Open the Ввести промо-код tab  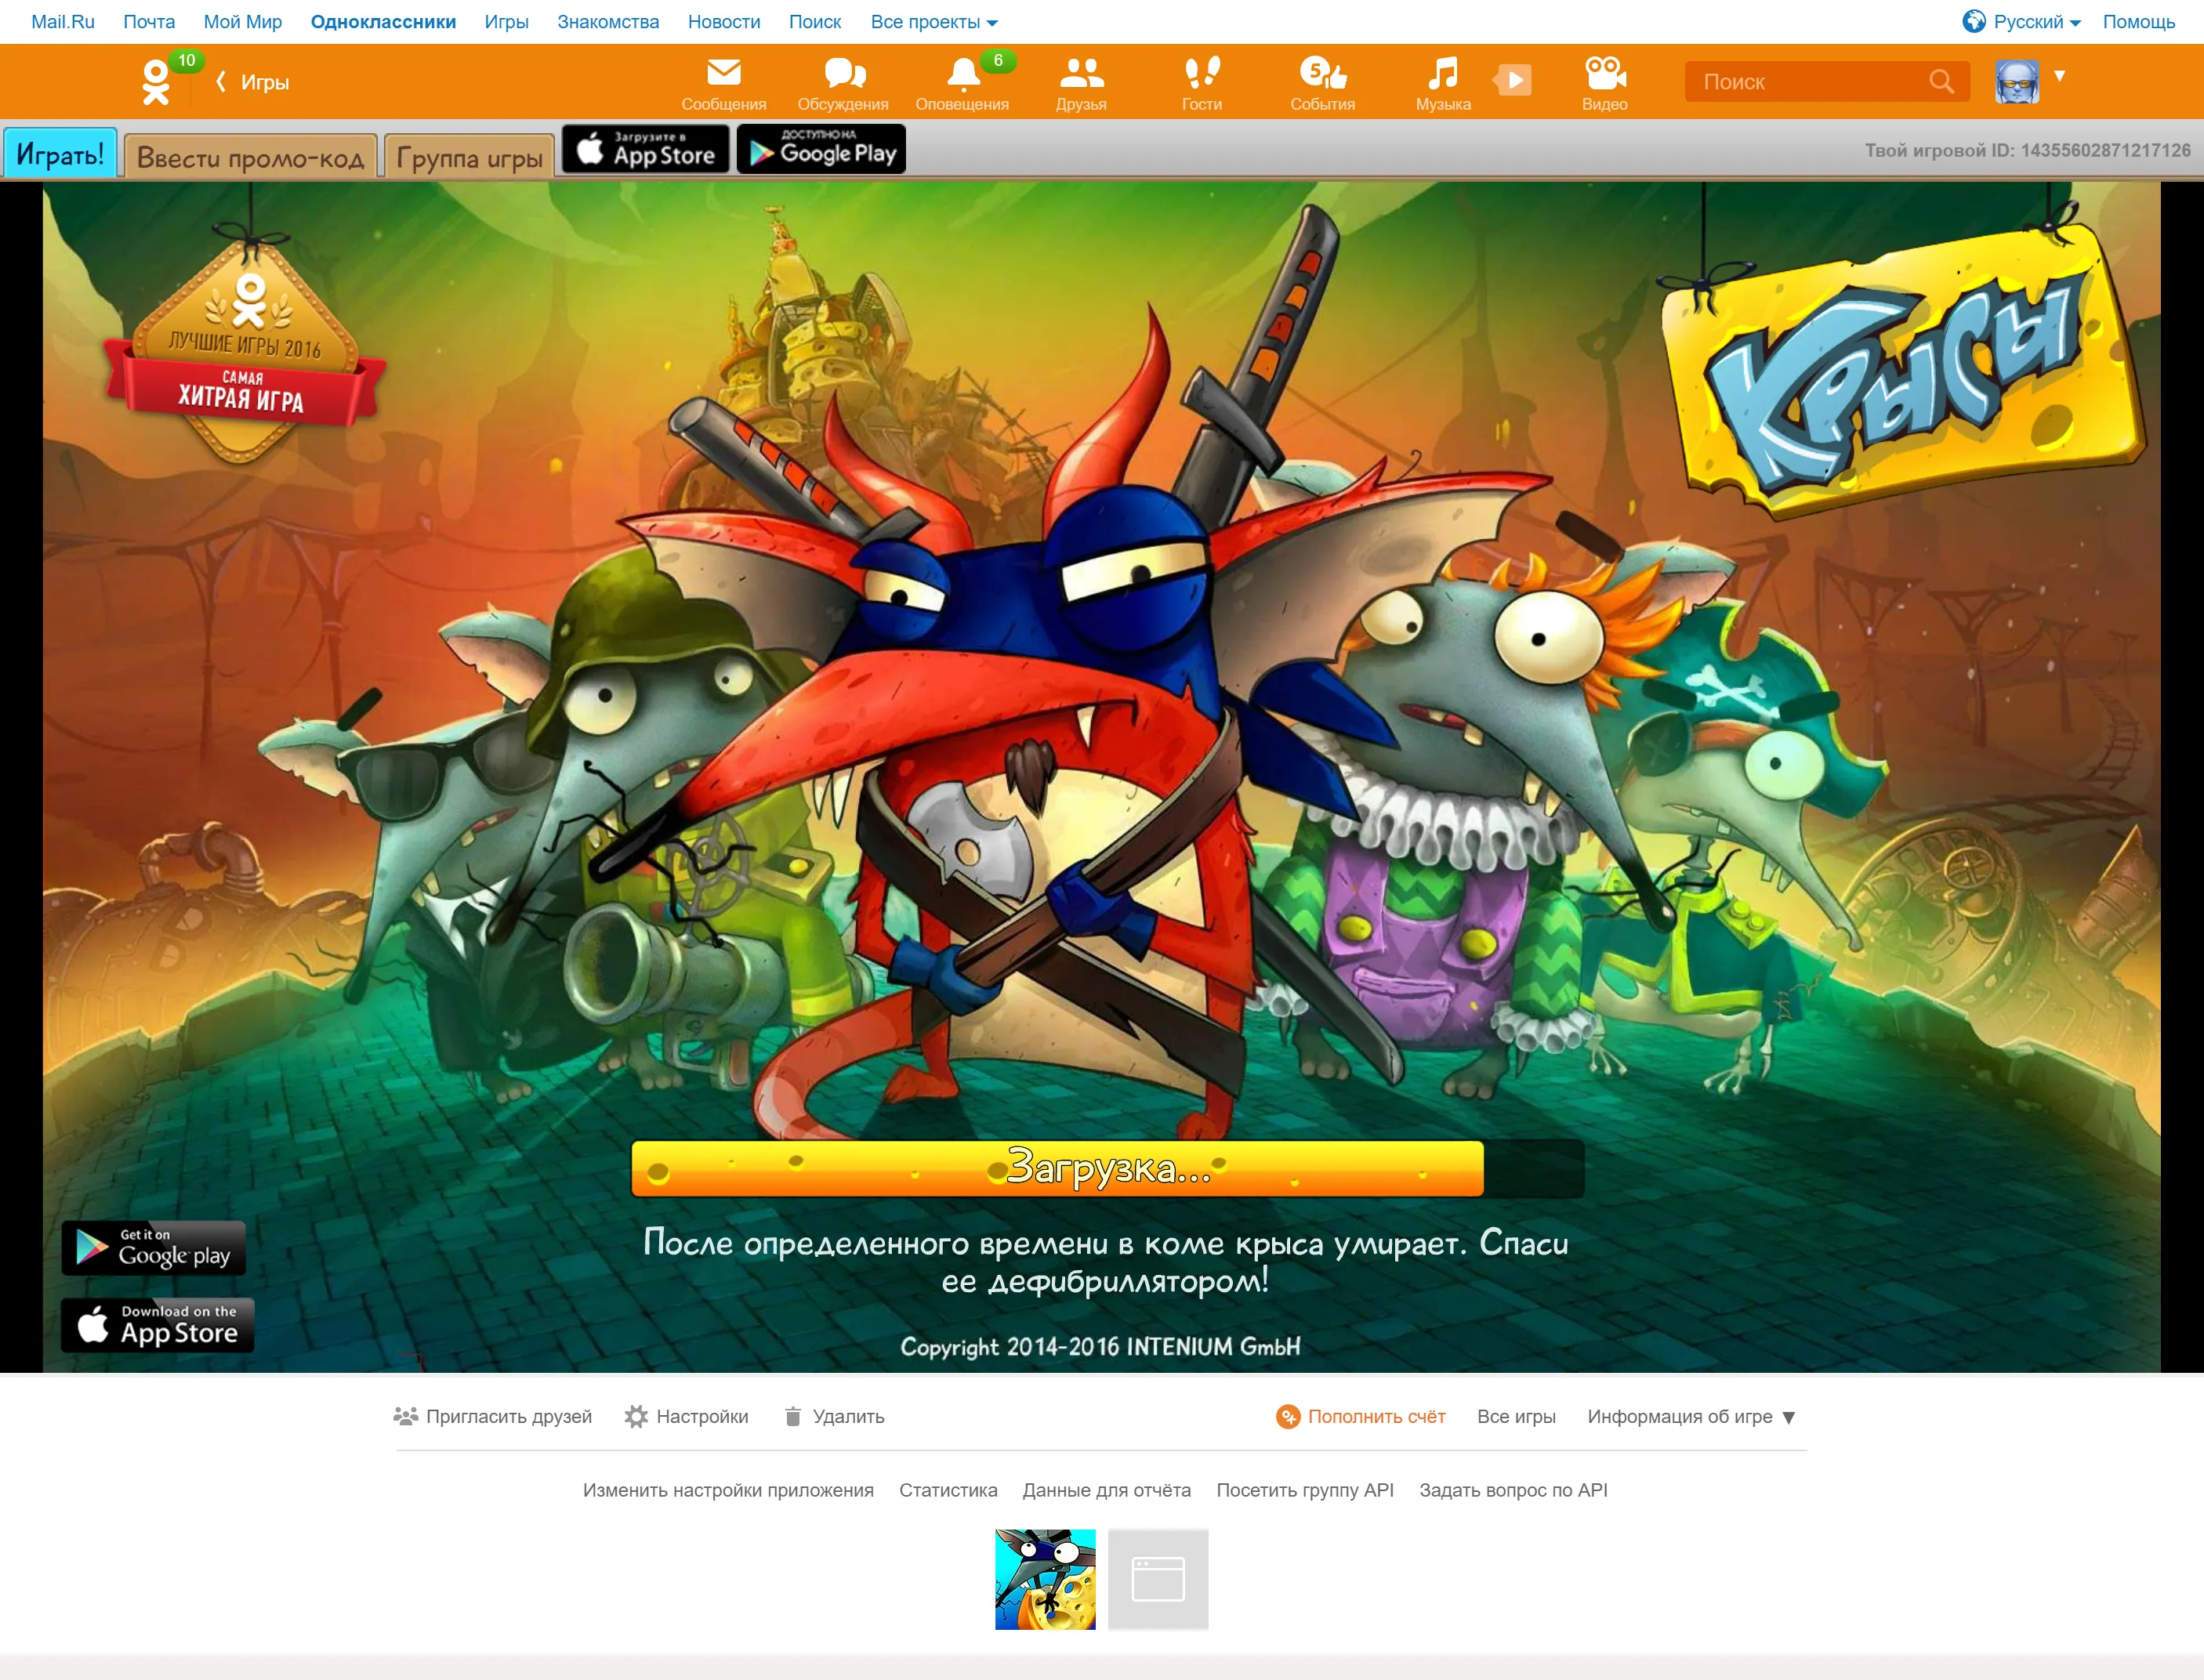(250, 157)
